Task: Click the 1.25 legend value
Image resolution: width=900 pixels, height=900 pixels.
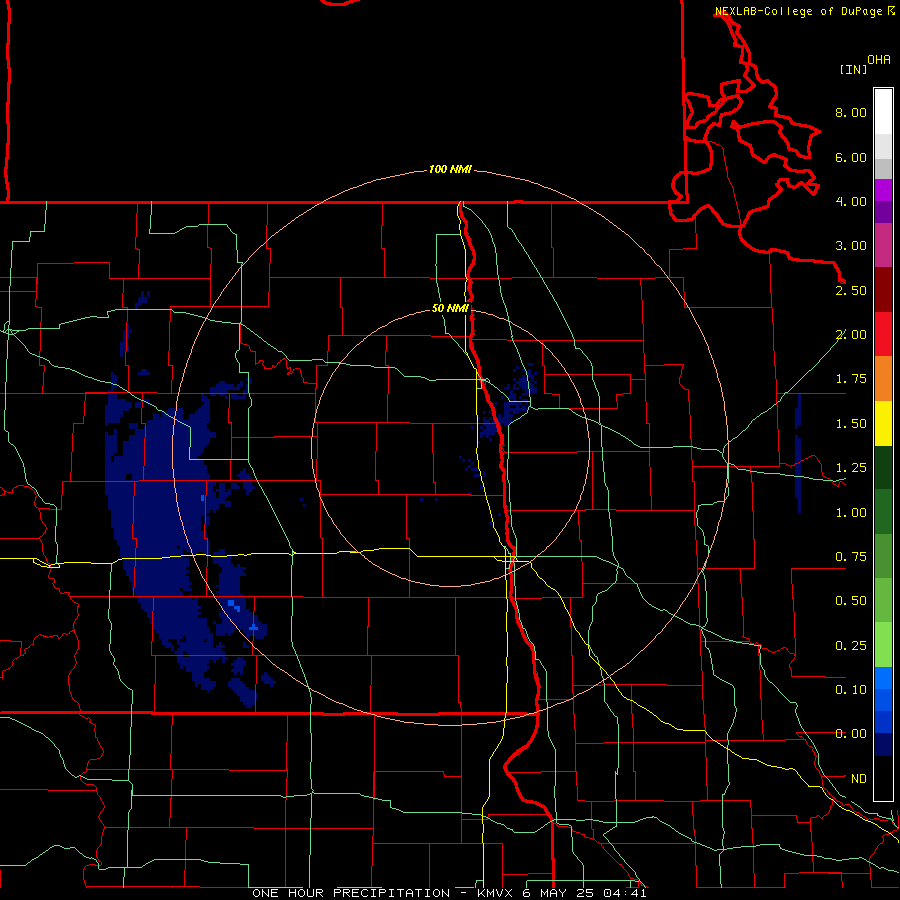Action: [x=851, y=468]
